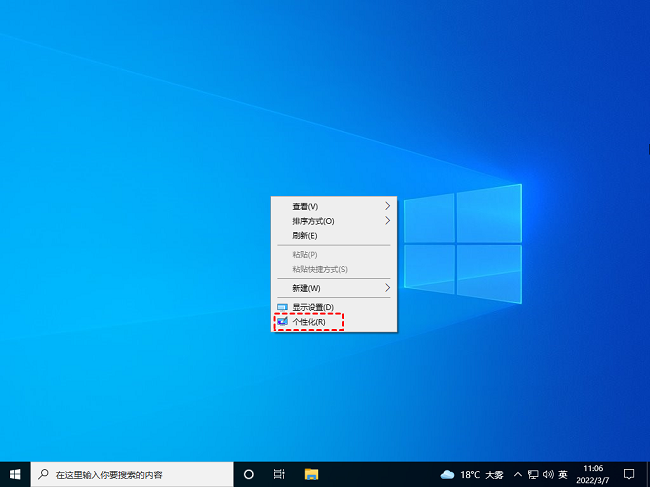This screenshot has width=650, height=487.
Task: Choose 个性化(R) from the context menu
Action: pos(308,322)
